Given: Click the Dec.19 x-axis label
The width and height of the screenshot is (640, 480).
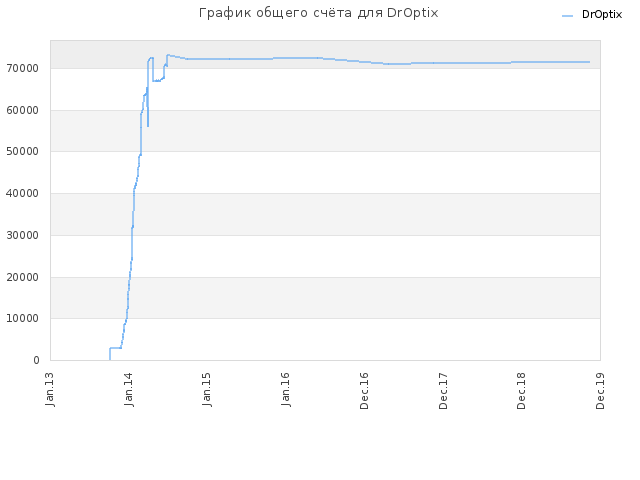Looking at the screenshot, I should coord(600,391).
